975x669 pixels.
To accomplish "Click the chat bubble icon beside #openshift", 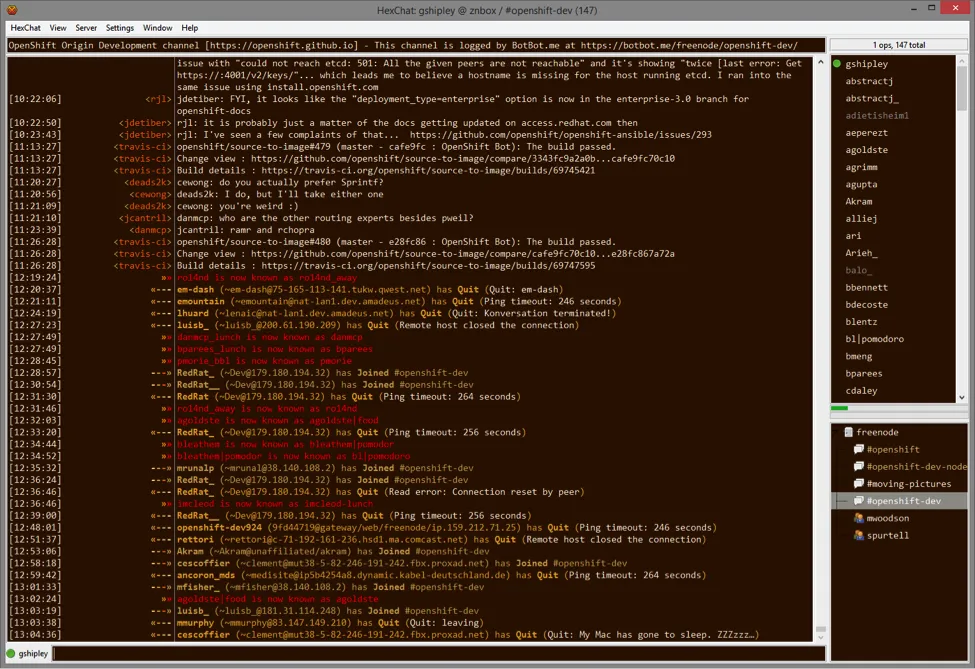I will (859, 449).
